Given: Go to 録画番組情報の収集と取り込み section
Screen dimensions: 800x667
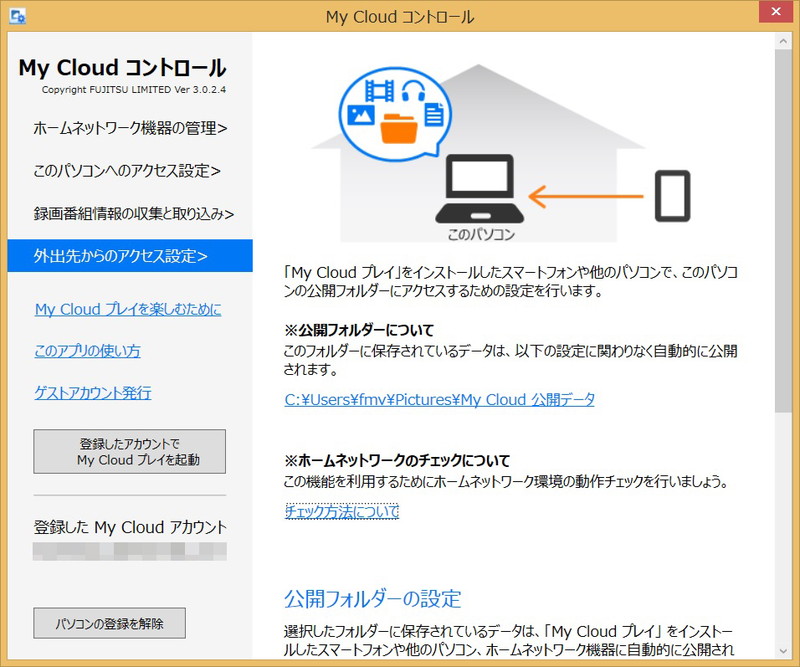Looking at the screenshot, I should coord(133,213).
